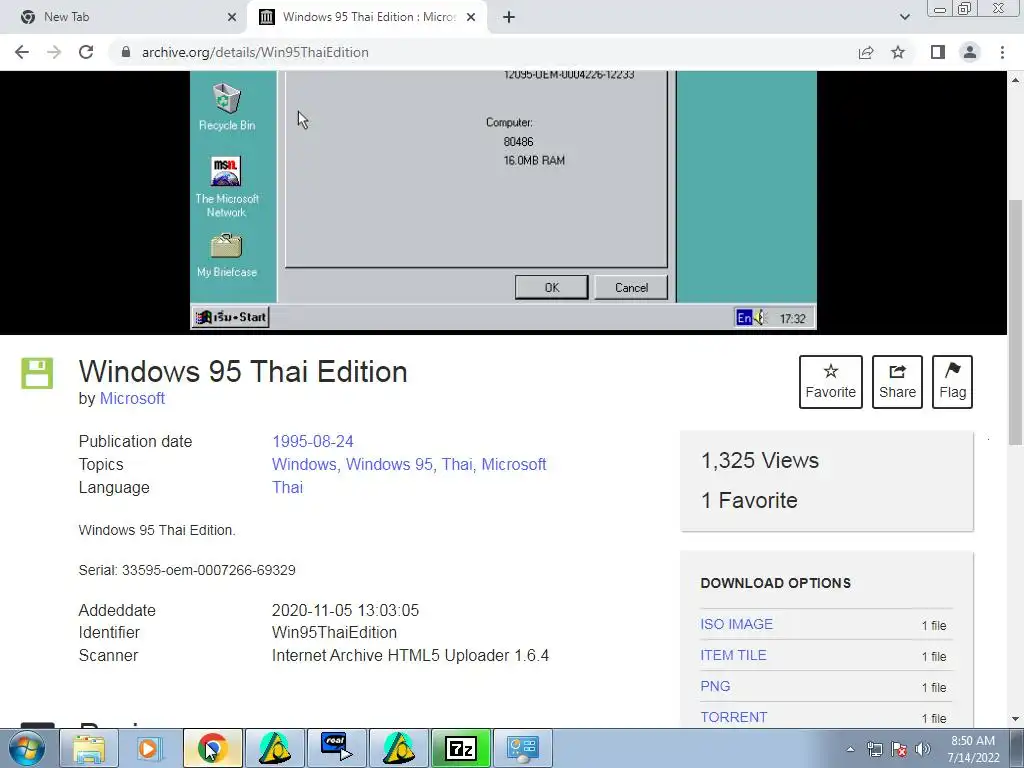
Task: Favorite this archive item
Action: click(x=831, y=382)
